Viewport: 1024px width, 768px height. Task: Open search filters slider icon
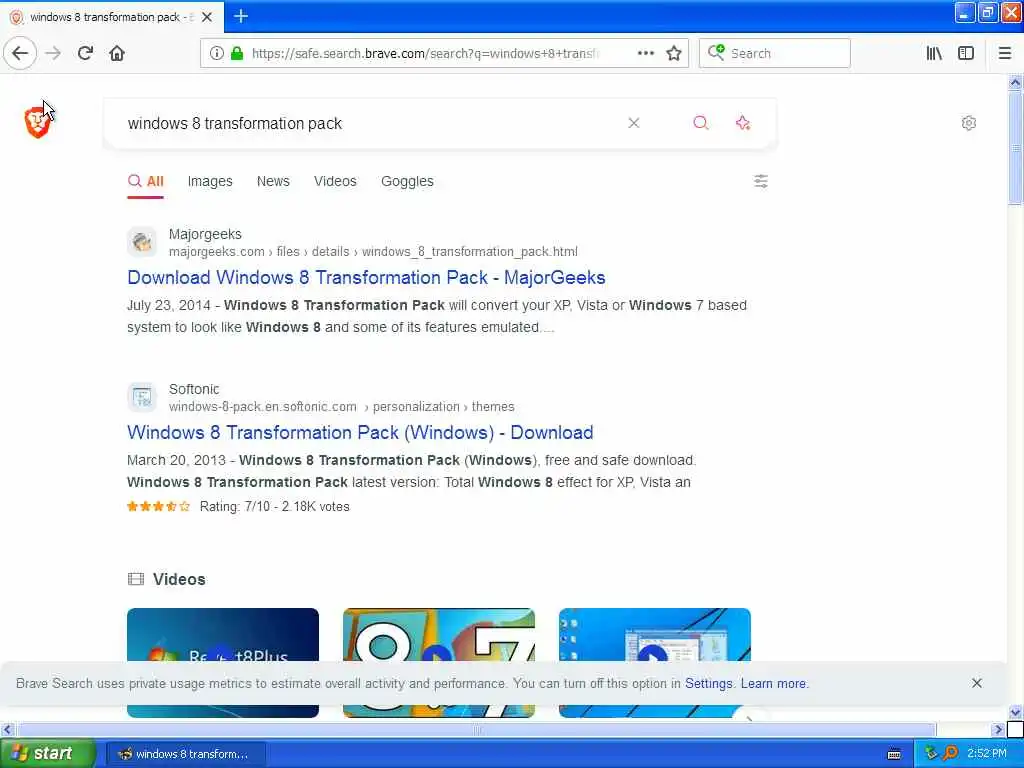[761, 181]
